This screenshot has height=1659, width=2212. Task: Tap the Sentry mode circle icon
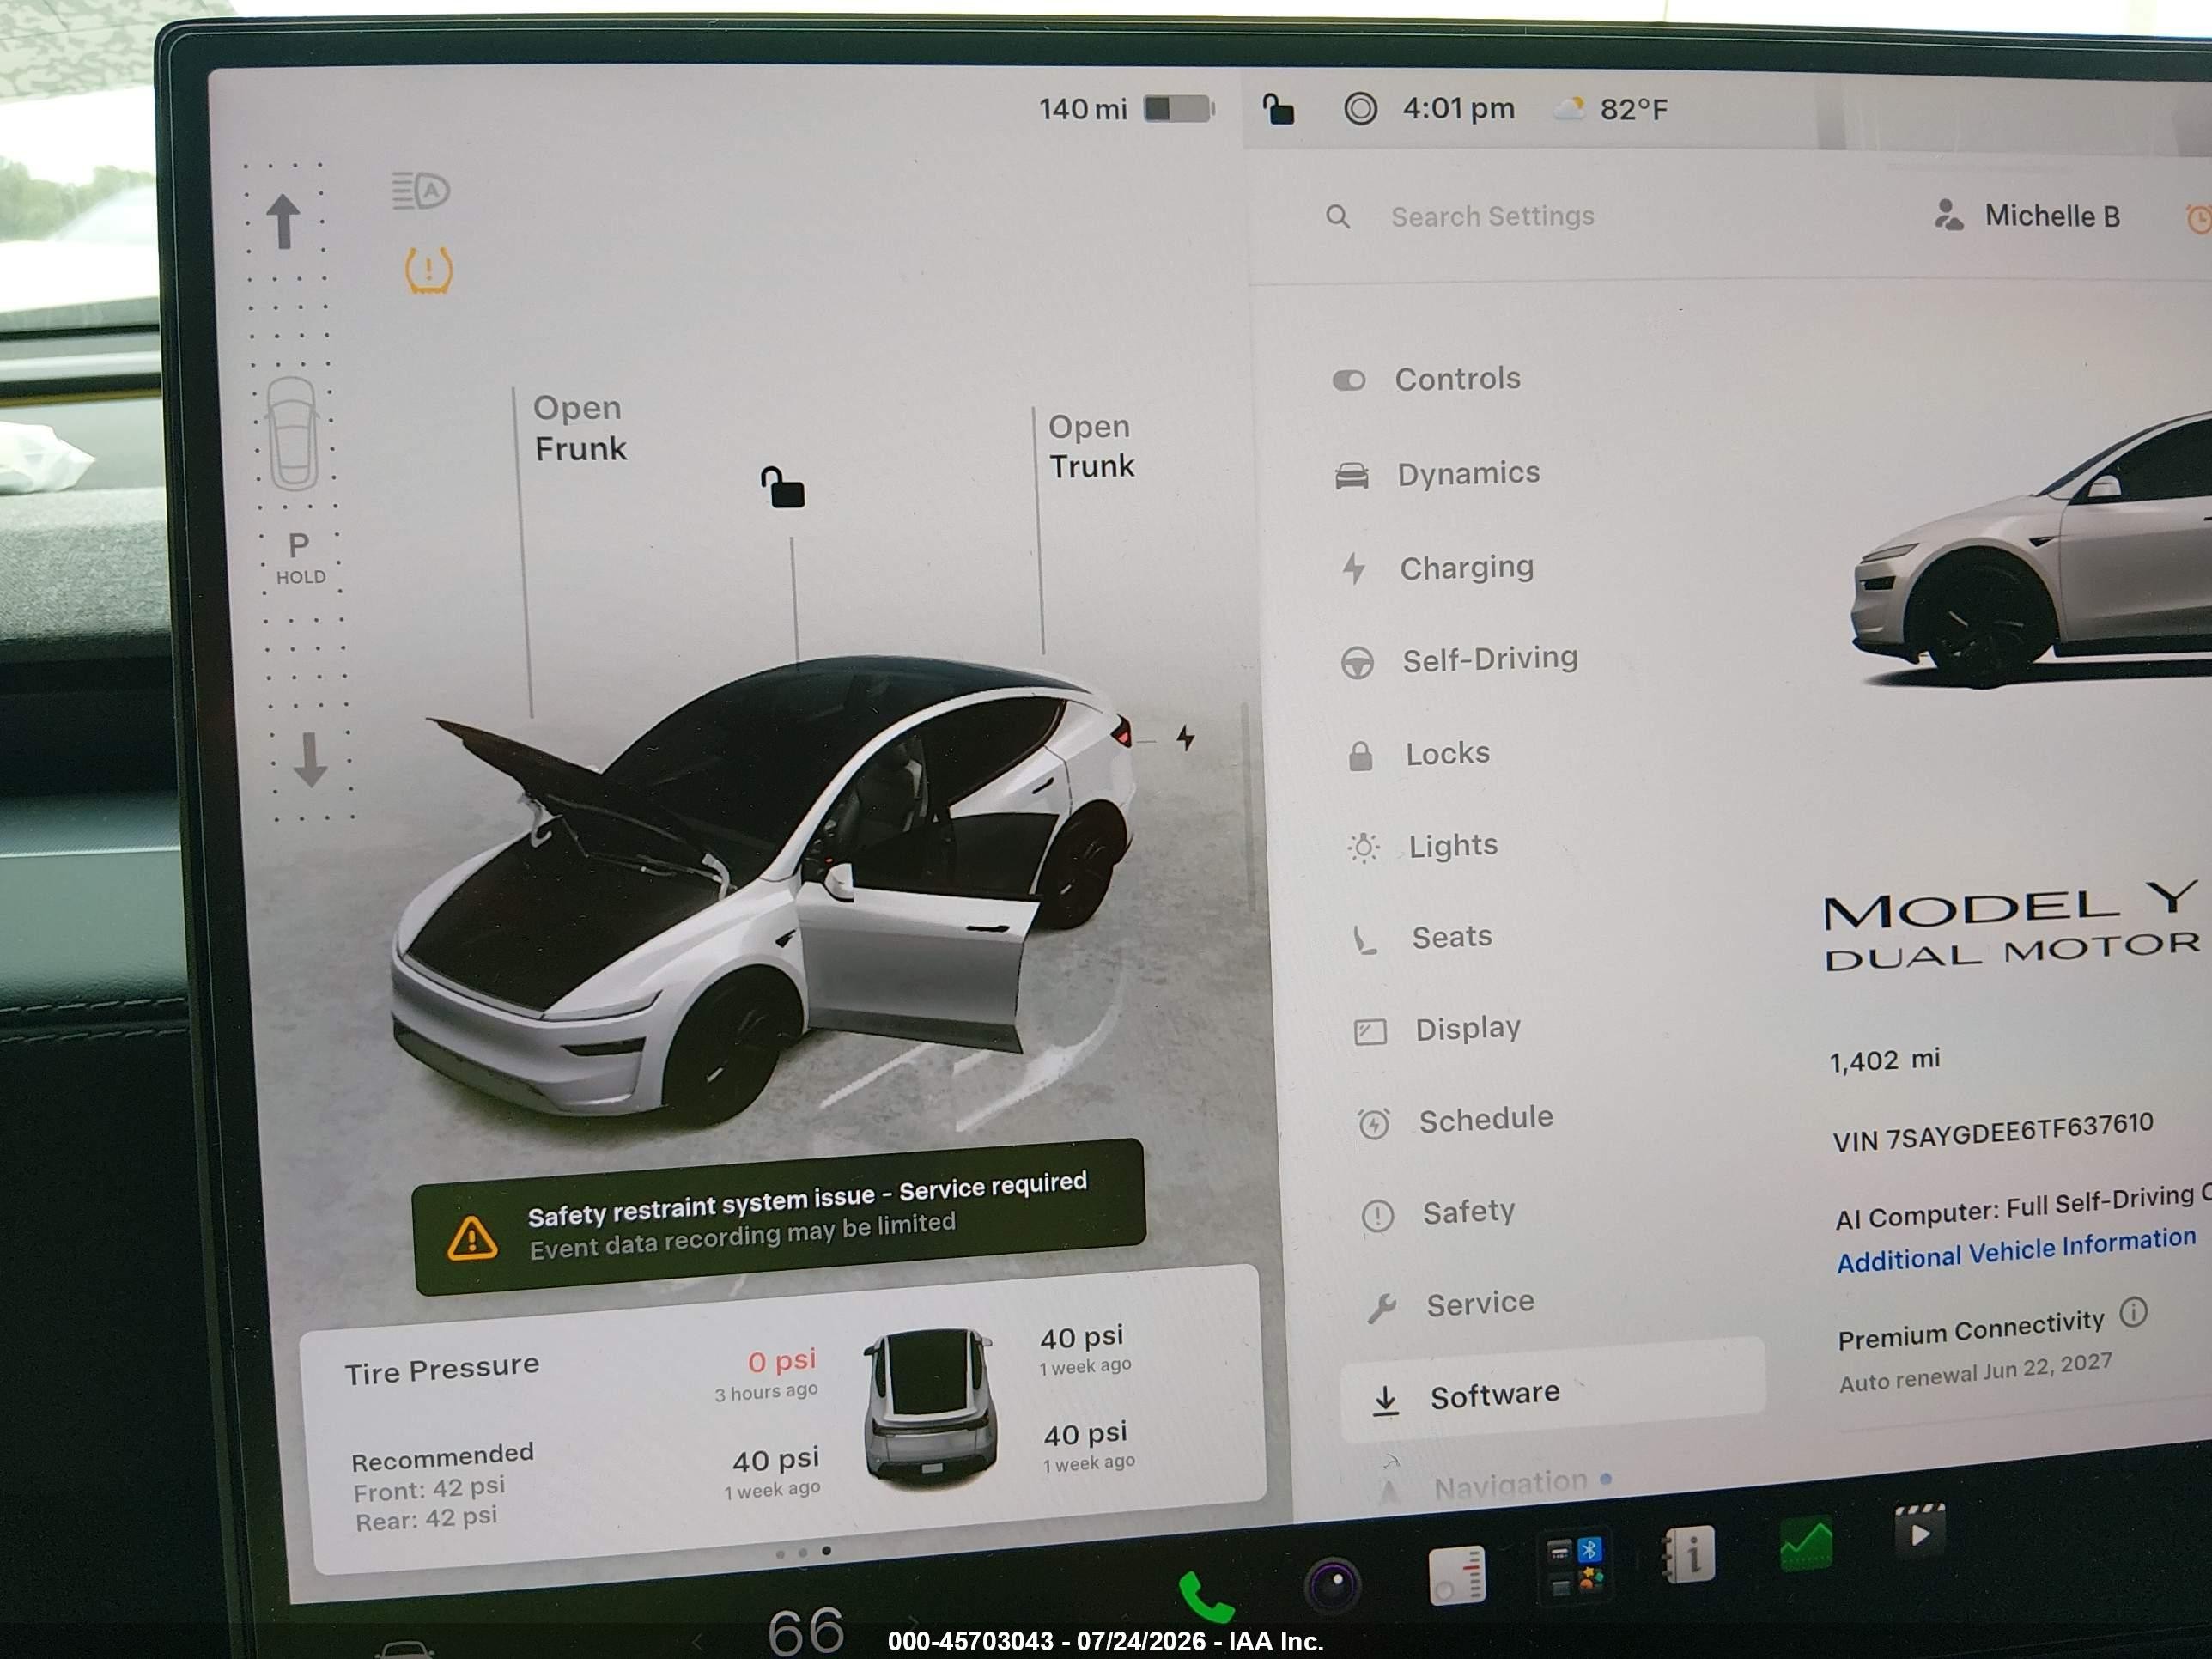1360,108
